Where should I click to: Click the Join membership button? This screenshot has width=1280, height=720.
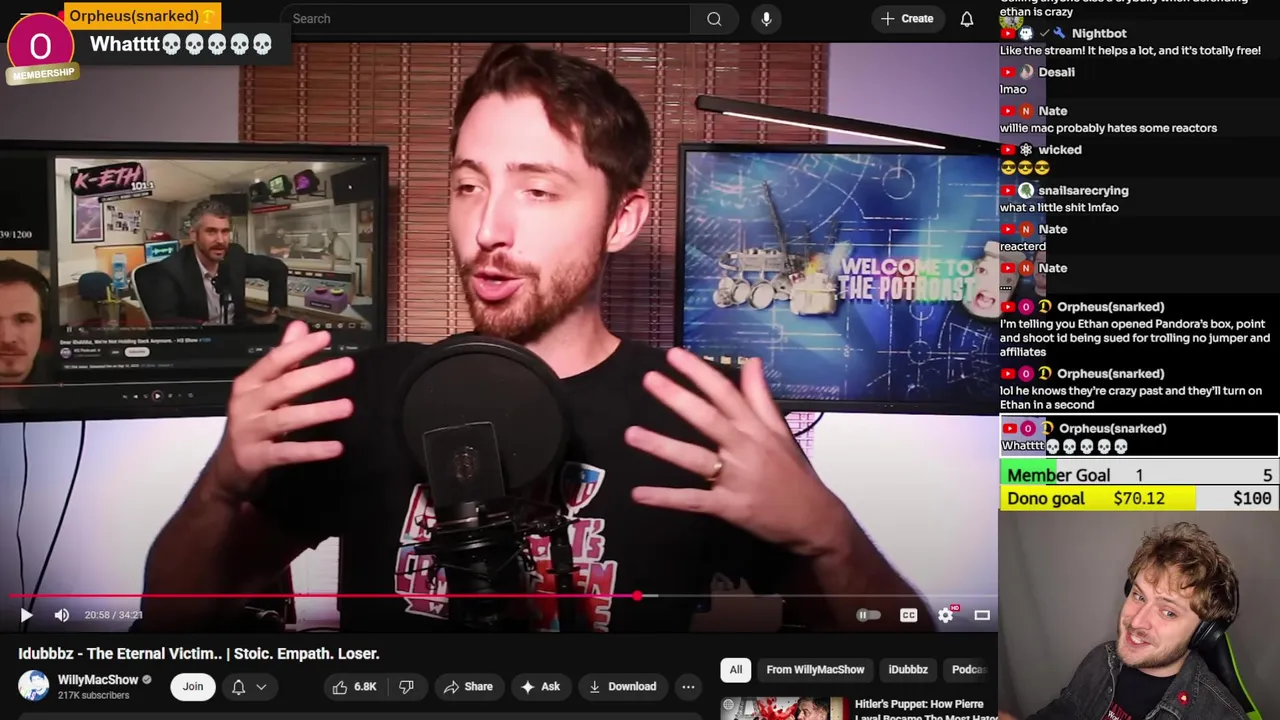tap(193, 686)
